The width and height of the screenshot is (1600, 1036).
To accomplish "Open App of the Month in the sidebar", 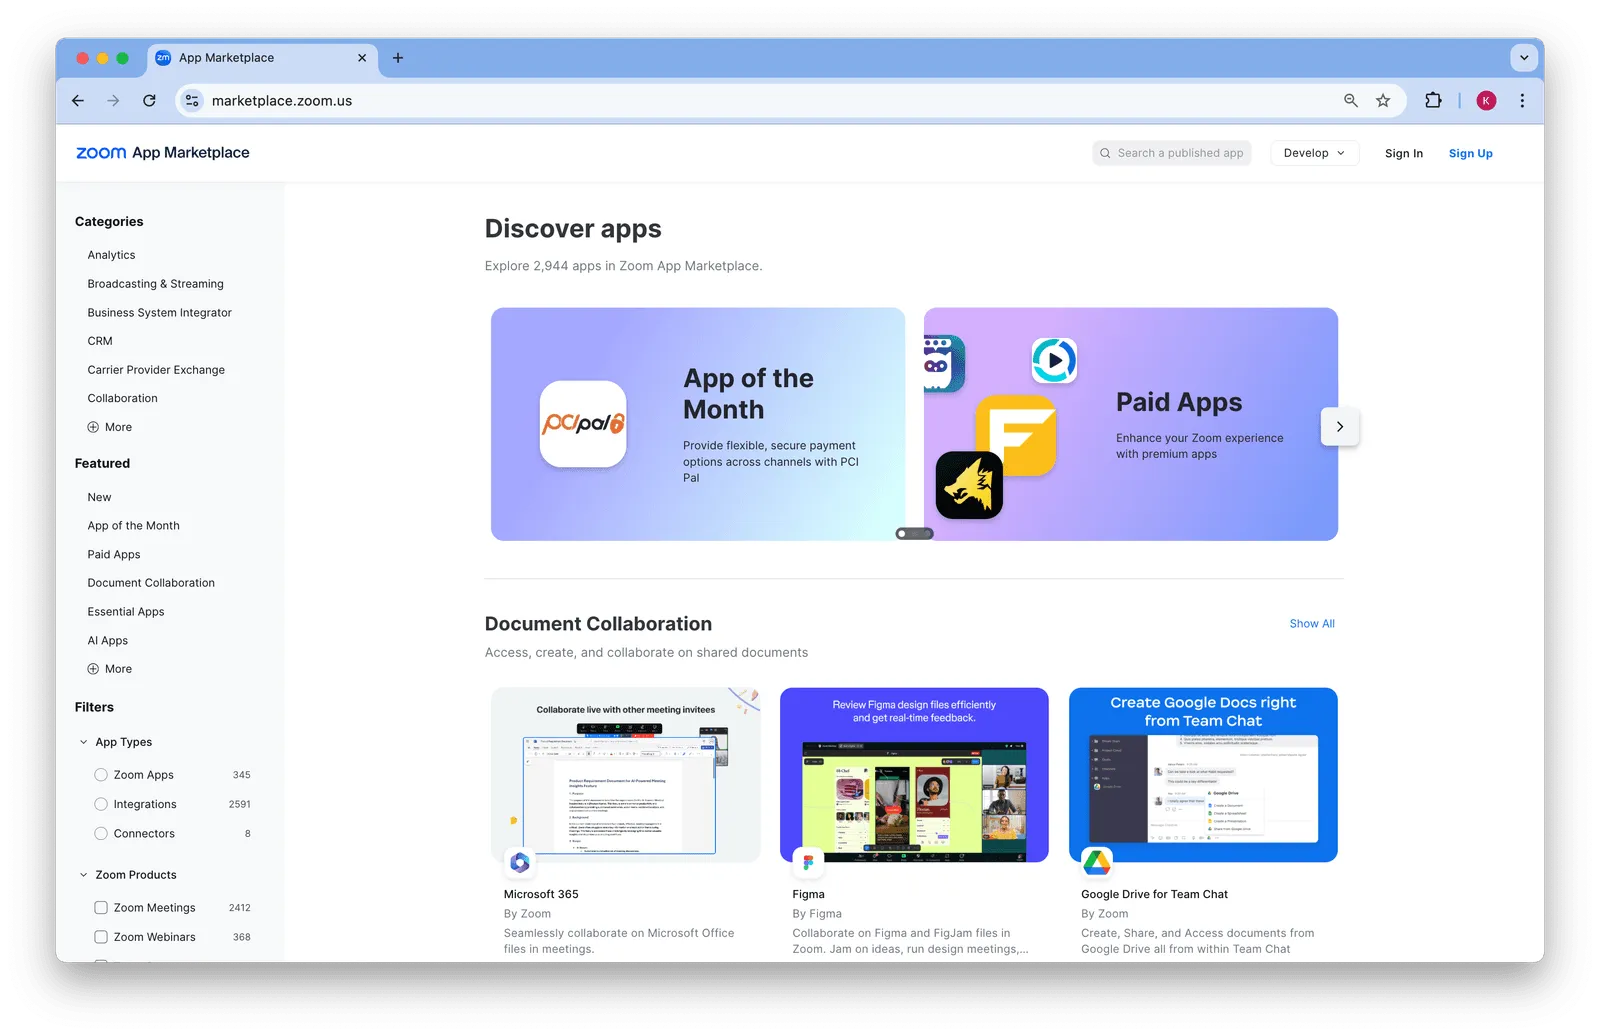I will tap(133, 526).
